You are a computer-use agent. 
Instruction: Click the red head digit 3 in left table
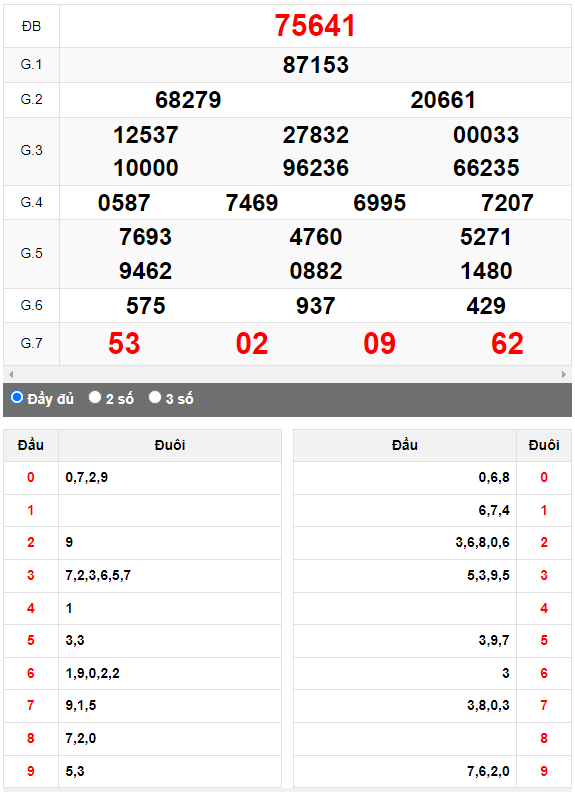click(x=31, y=575)
